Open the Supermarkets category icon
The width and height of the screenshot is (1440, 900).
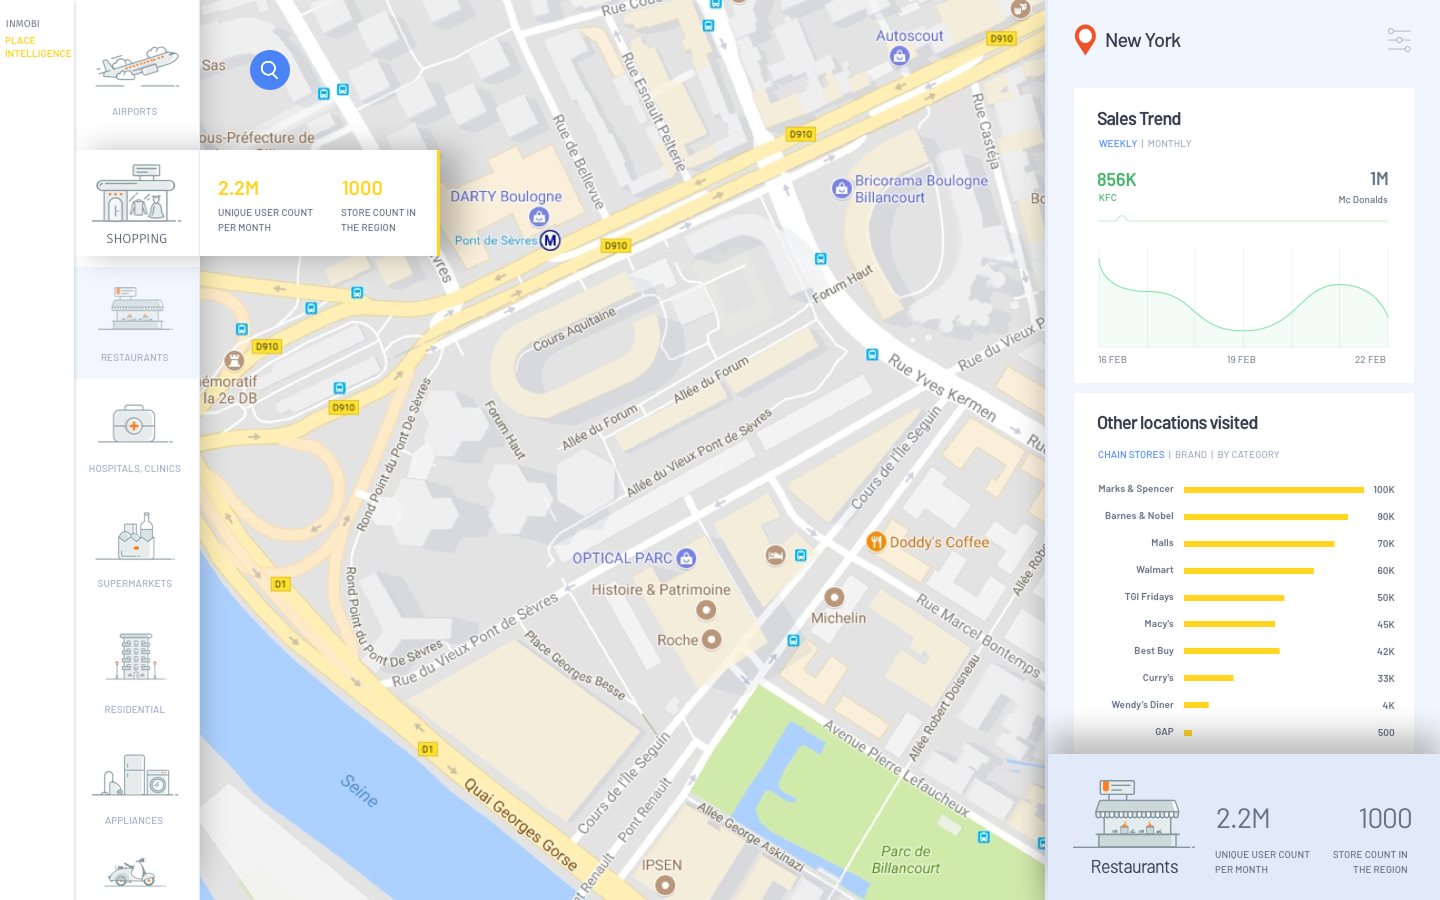click(x=135, y=537)
